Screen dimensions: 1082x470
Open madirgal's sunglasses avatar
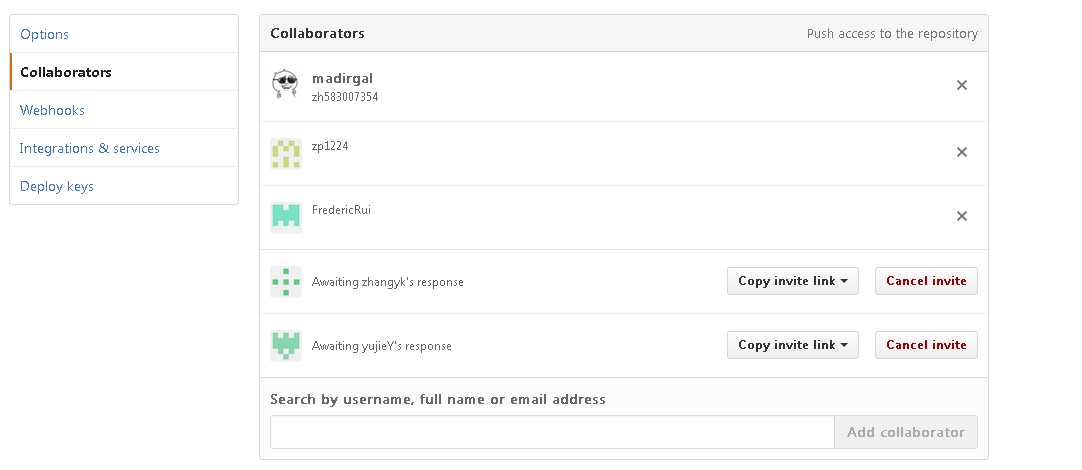(285, 85)
